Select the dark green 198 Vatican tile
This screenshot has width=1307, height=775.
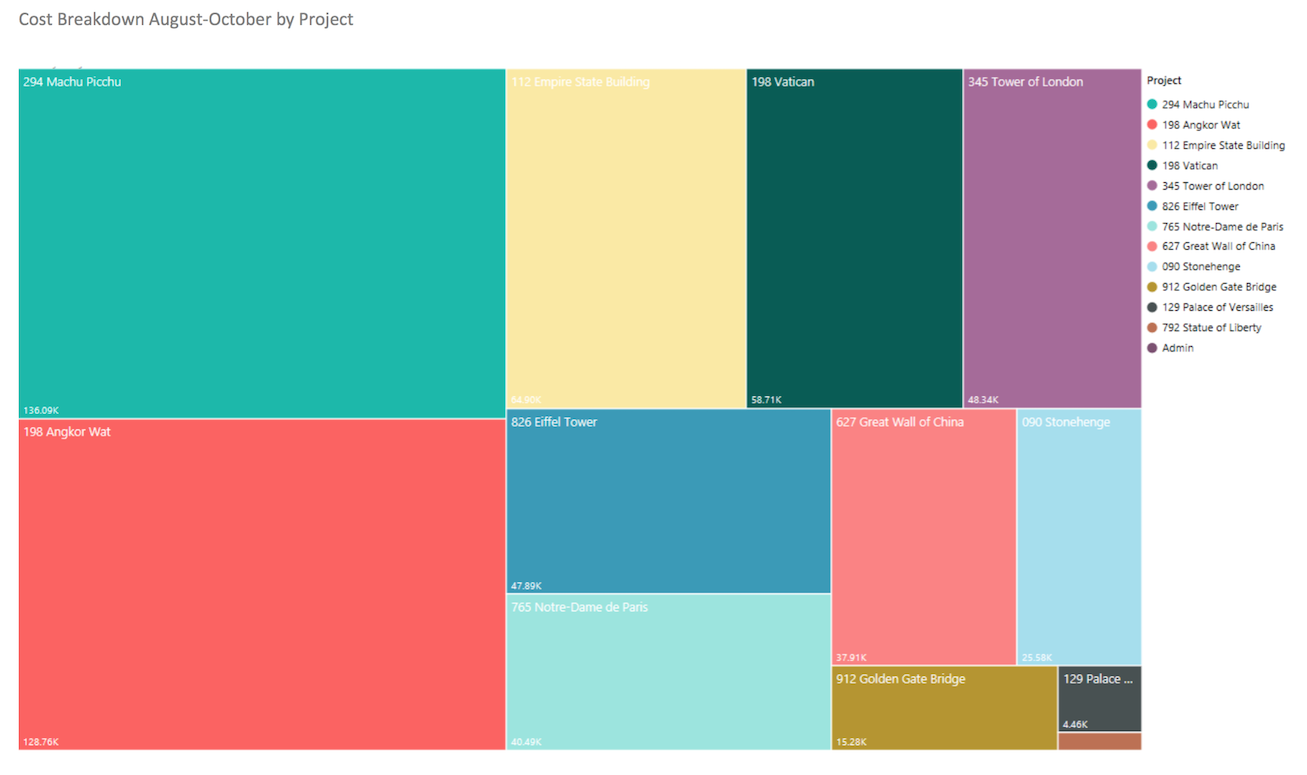coord(854,238)
